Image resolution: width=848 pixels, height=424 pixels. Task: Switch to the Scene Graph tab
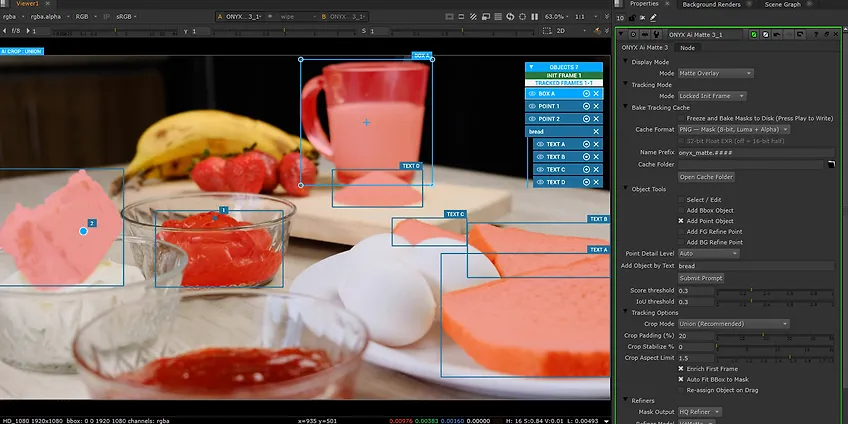coord(783,4)
